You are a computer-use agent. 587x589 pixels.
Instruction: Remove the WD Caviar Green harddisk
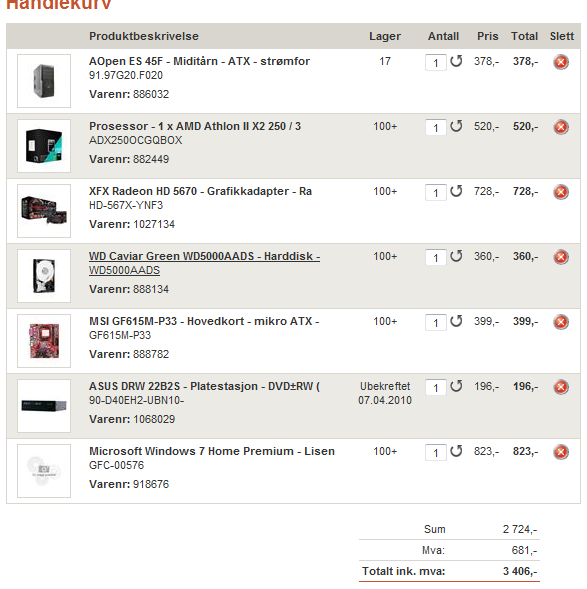[x=561, y=257]
